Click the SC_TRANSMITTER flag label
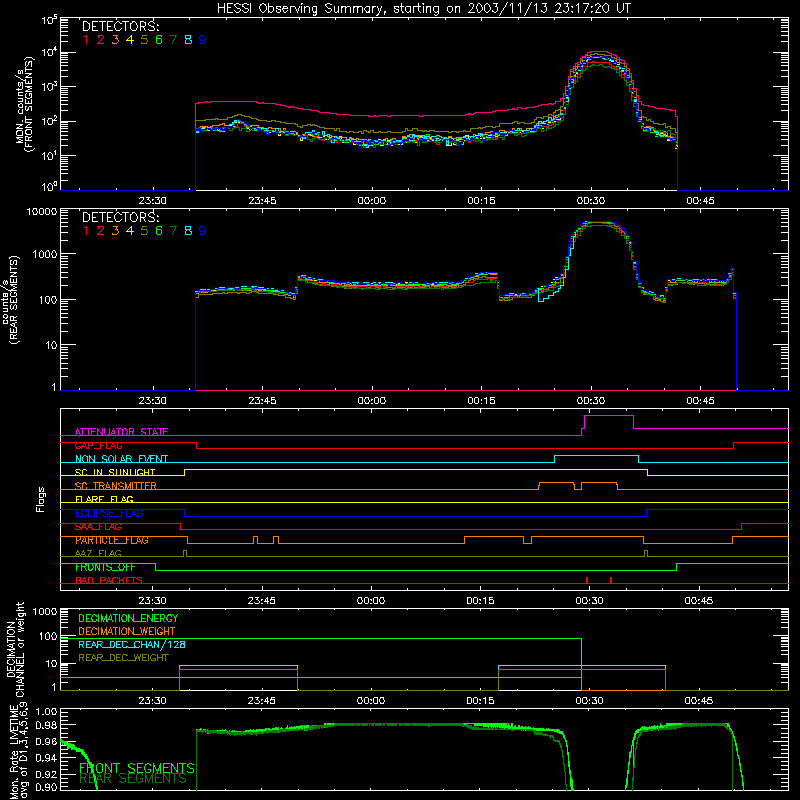The width and height of the screenshot is (800, 800). (x=116, y=486)
